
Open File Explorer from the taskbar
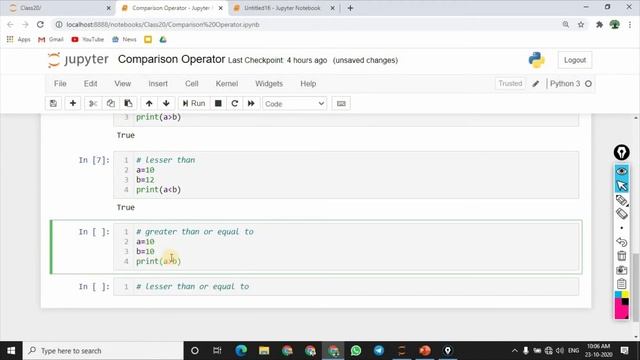[264, 351]
